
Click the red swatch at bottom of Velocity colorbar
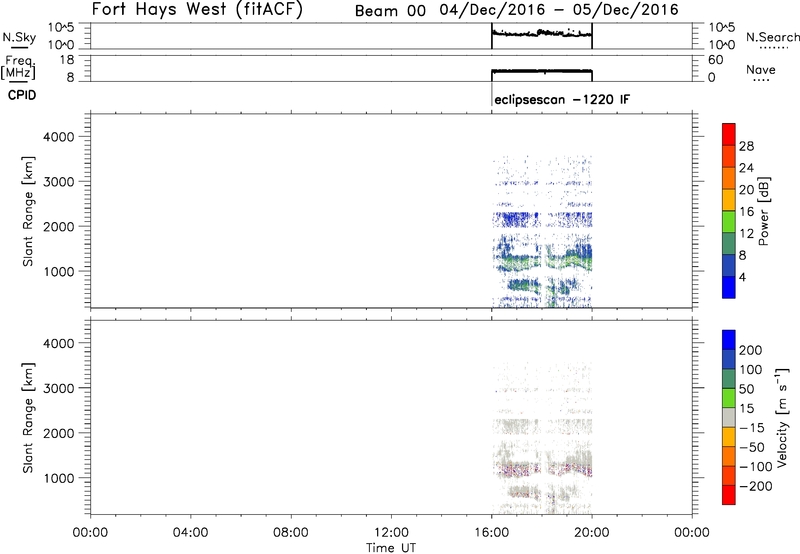click(x=729, y=495)
